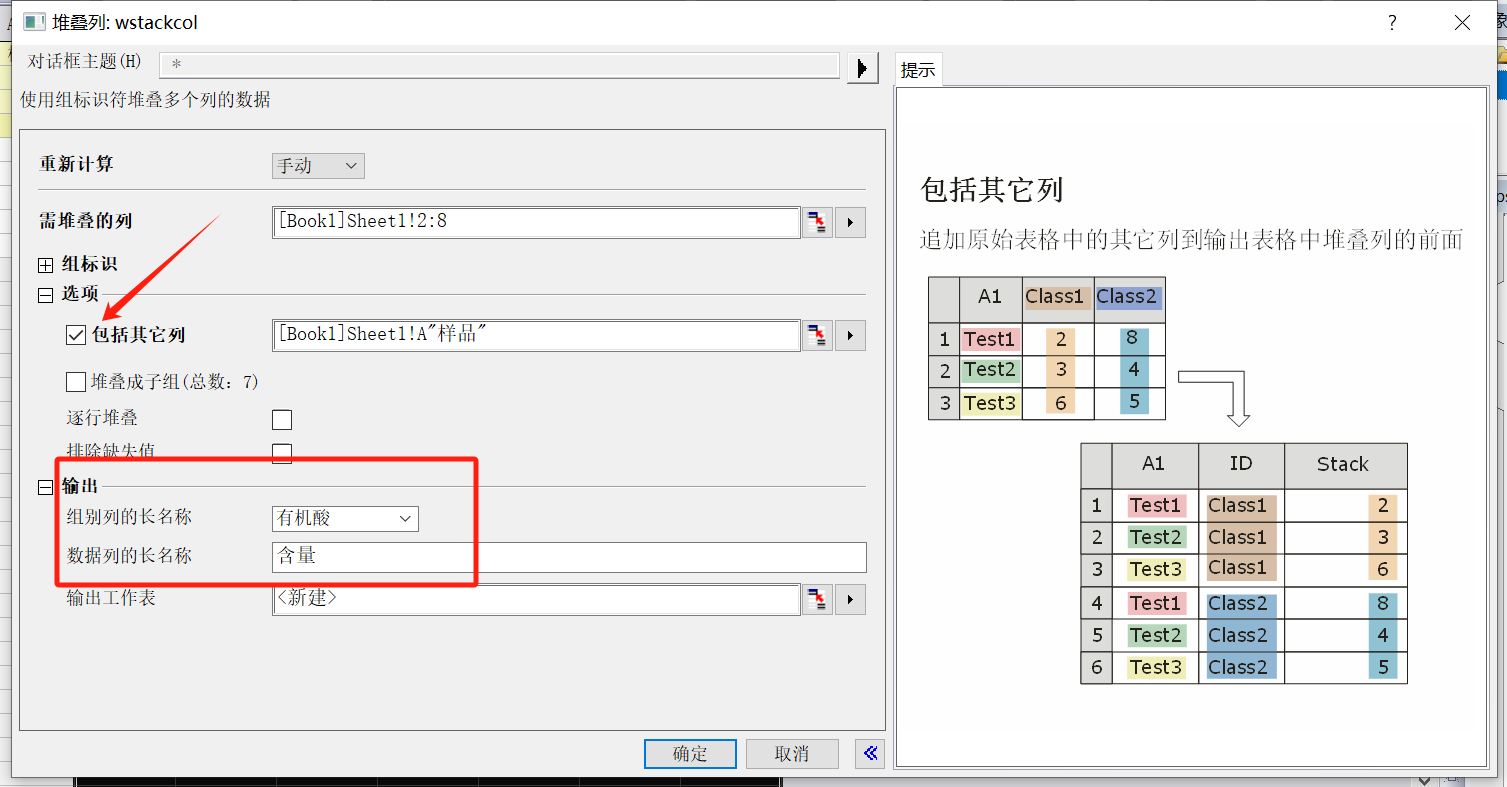The height and width of the screenshot is (787, 1507).
Task: Open 组别列的长名称 dropdown
Action: pyautogui.click(x=345, y=518)
